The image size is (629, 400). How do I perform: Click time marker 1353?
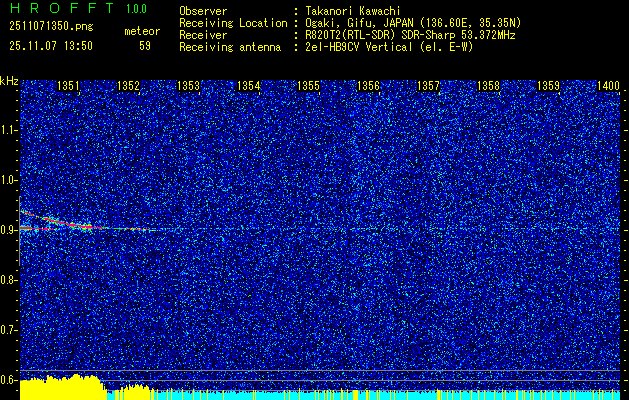click(x=189, y=86)
